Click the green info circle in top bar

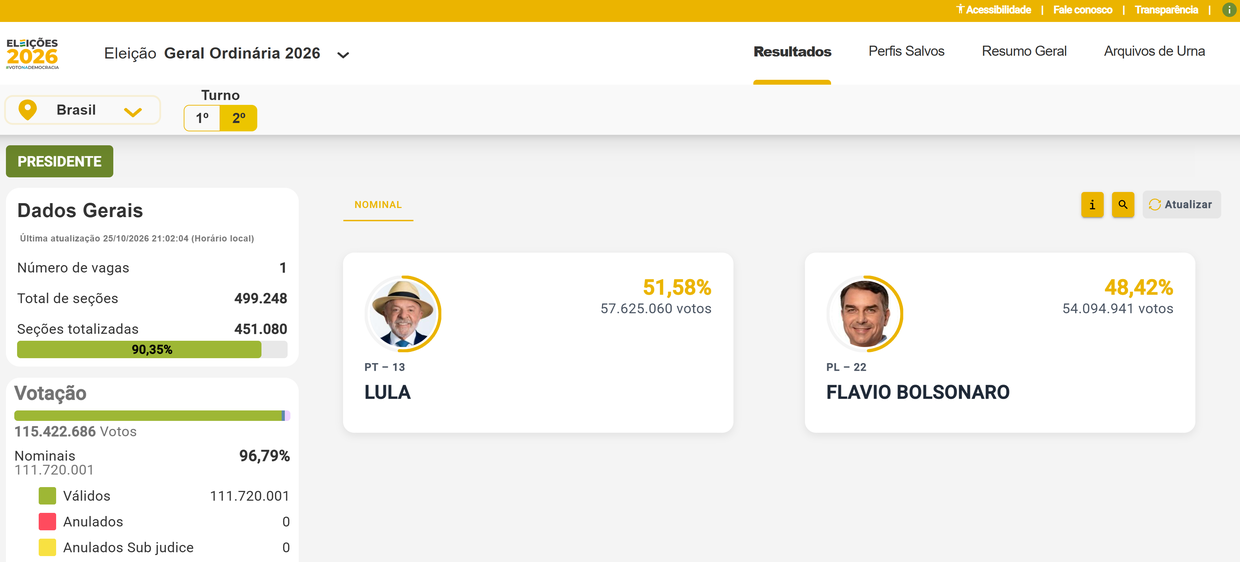click(1229, 10)
